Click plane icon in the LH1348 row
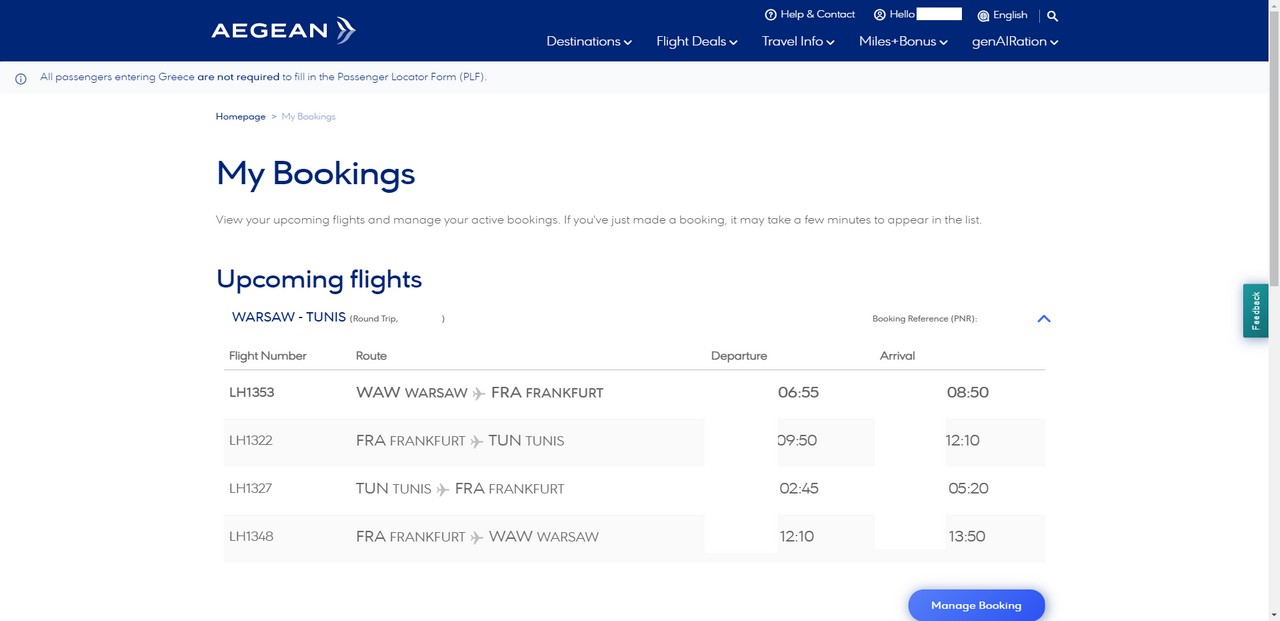This screenshot has width=1280, height=621. pyautogui.click(x=477, y=537)
